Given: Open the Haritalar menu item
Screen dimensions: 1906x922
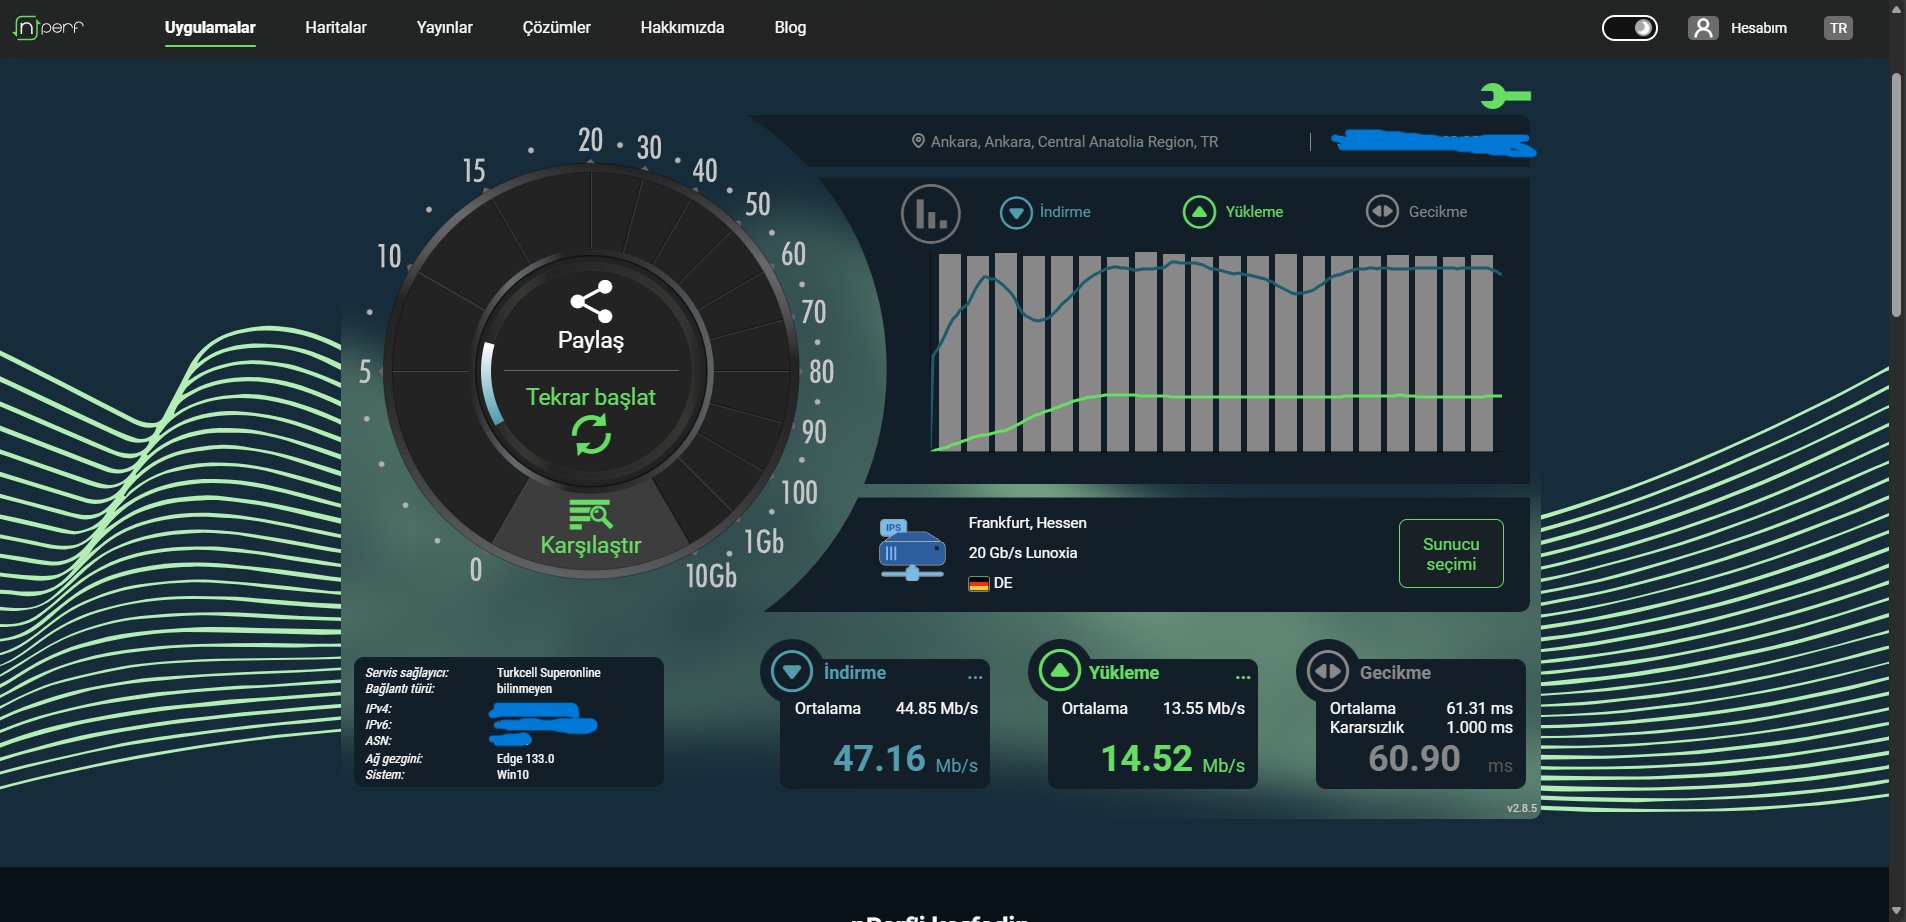Looking at the screenshot, I should 336,28.
